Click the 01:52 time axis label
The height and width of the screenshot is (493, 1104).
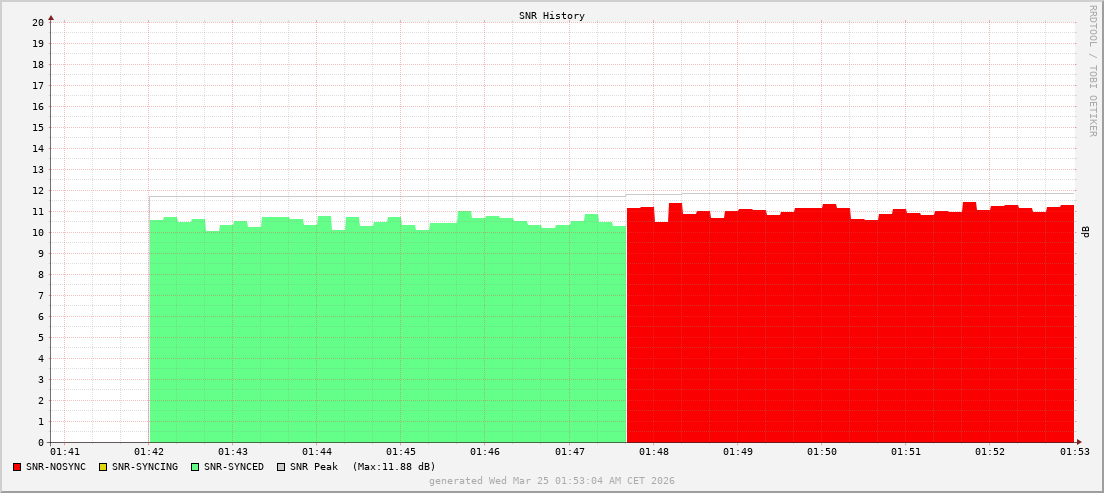(x=989, y=452)
